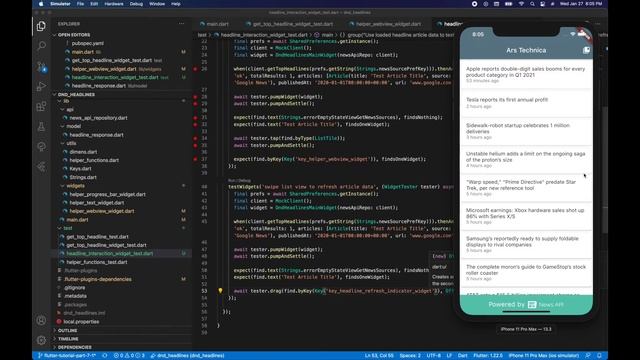Open the Search view in activity bar
640x360 pixels.
point(41,45)
